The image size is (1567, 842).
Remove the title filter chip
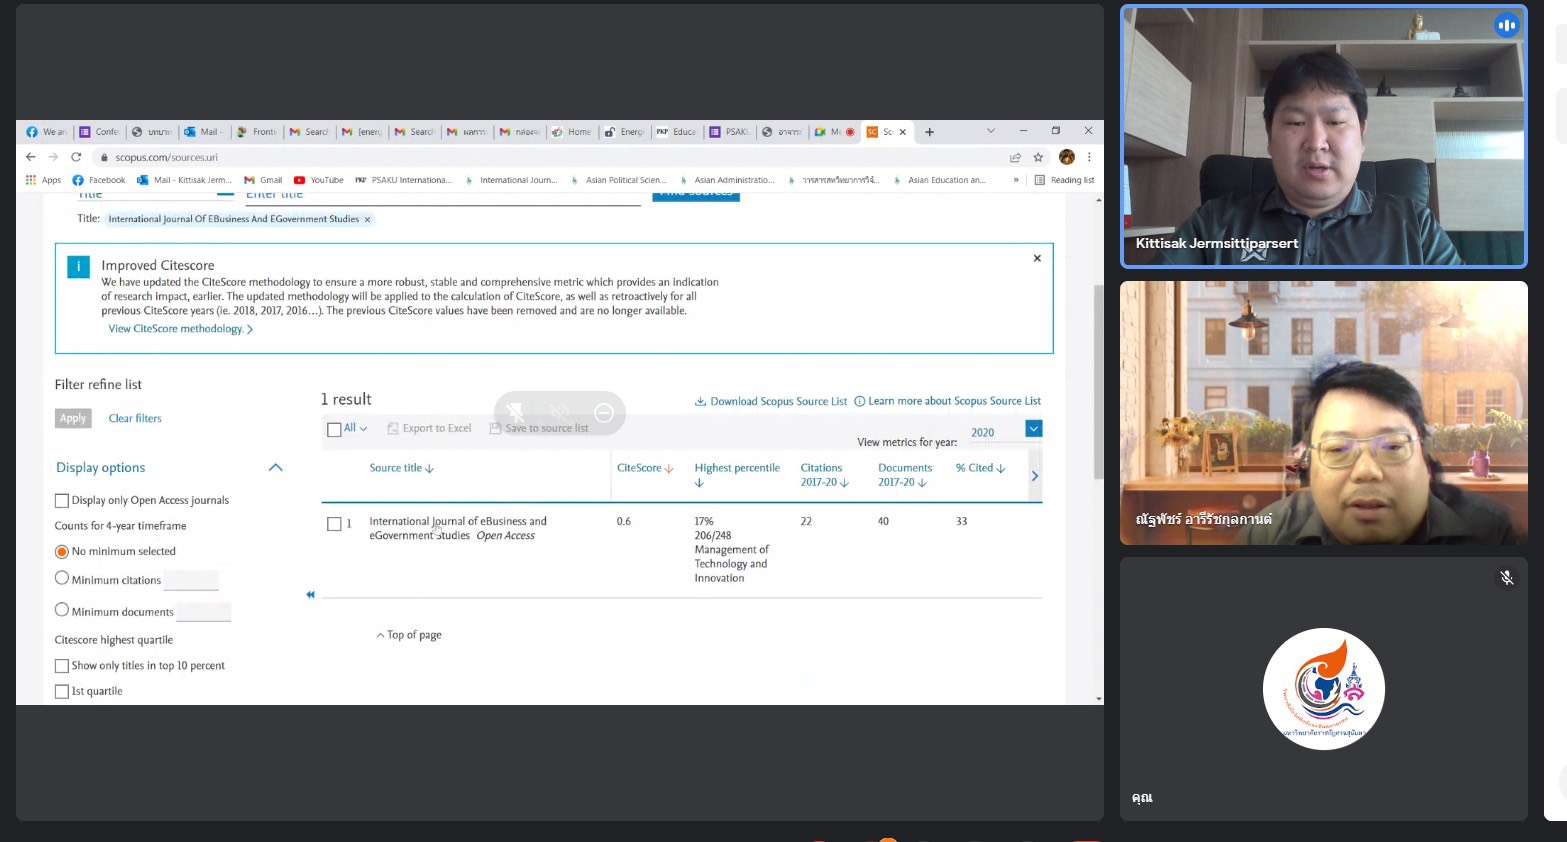tap(367, 219)
